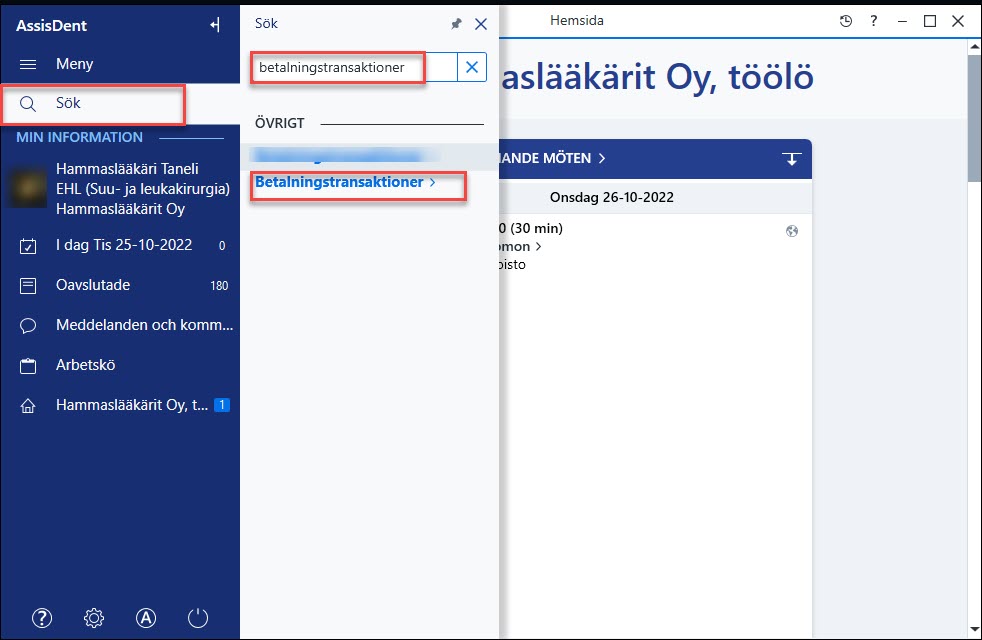Viewport: 982px width, 640px height.
Task: Open Oavslutade list in sidebar
Action: click(x=120, y=286)
